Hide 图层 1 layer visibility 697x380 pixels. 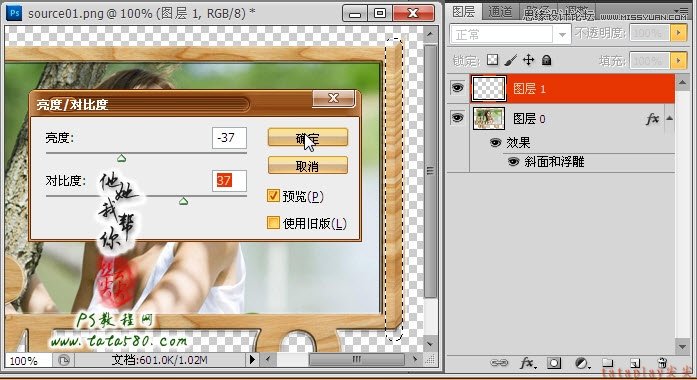pos(457,88)
